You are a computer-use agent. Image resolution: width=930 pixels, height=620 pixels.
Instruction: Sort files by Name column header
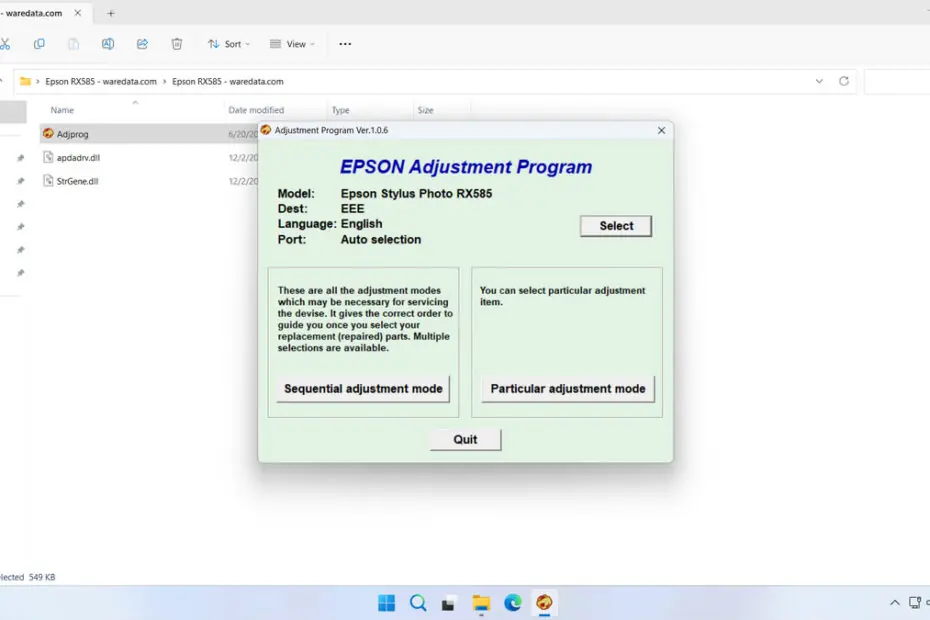[62, 110]
